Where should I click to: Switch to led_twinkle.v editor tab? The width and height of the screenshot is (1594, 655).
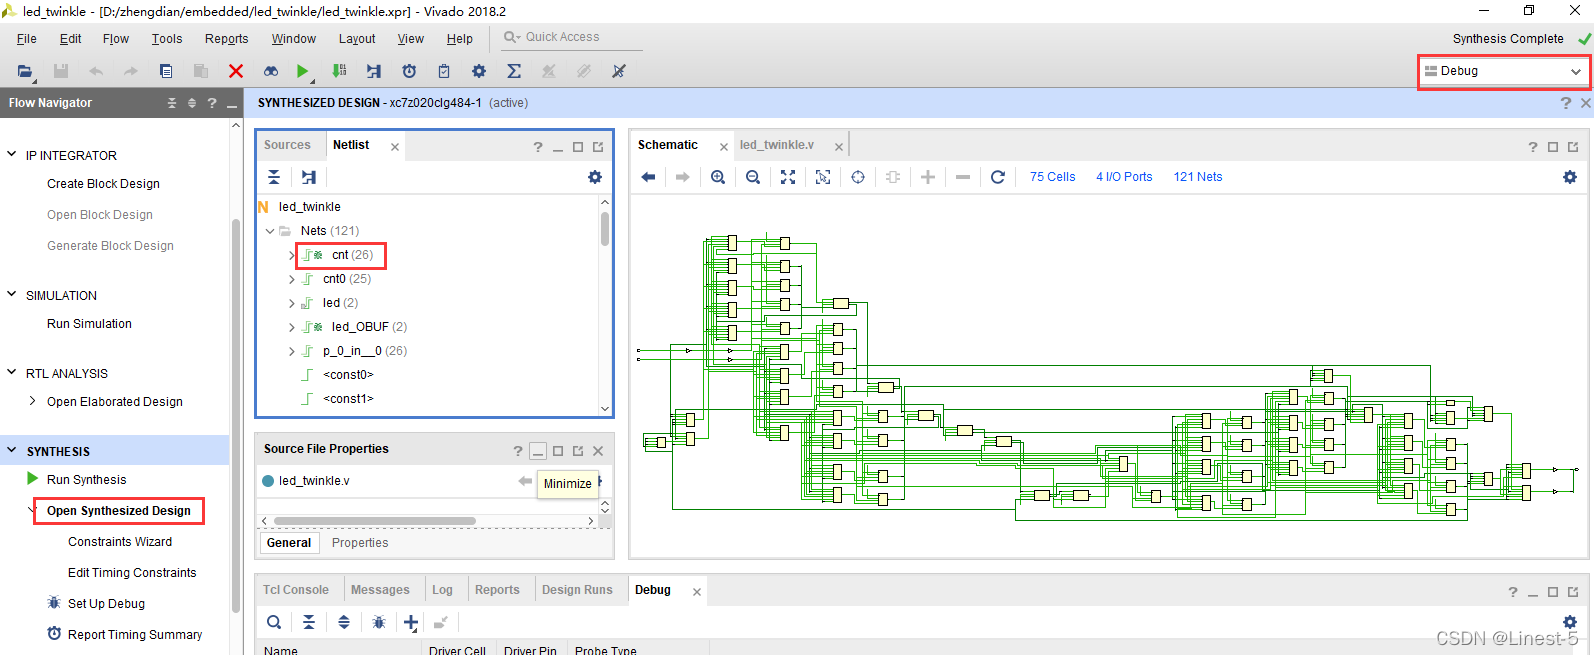pos(777,145)
